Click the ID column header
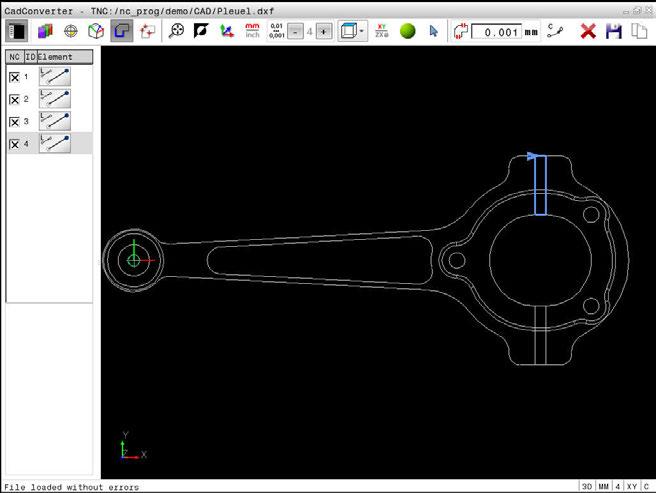Screen dimensions: 656x493 31,57
